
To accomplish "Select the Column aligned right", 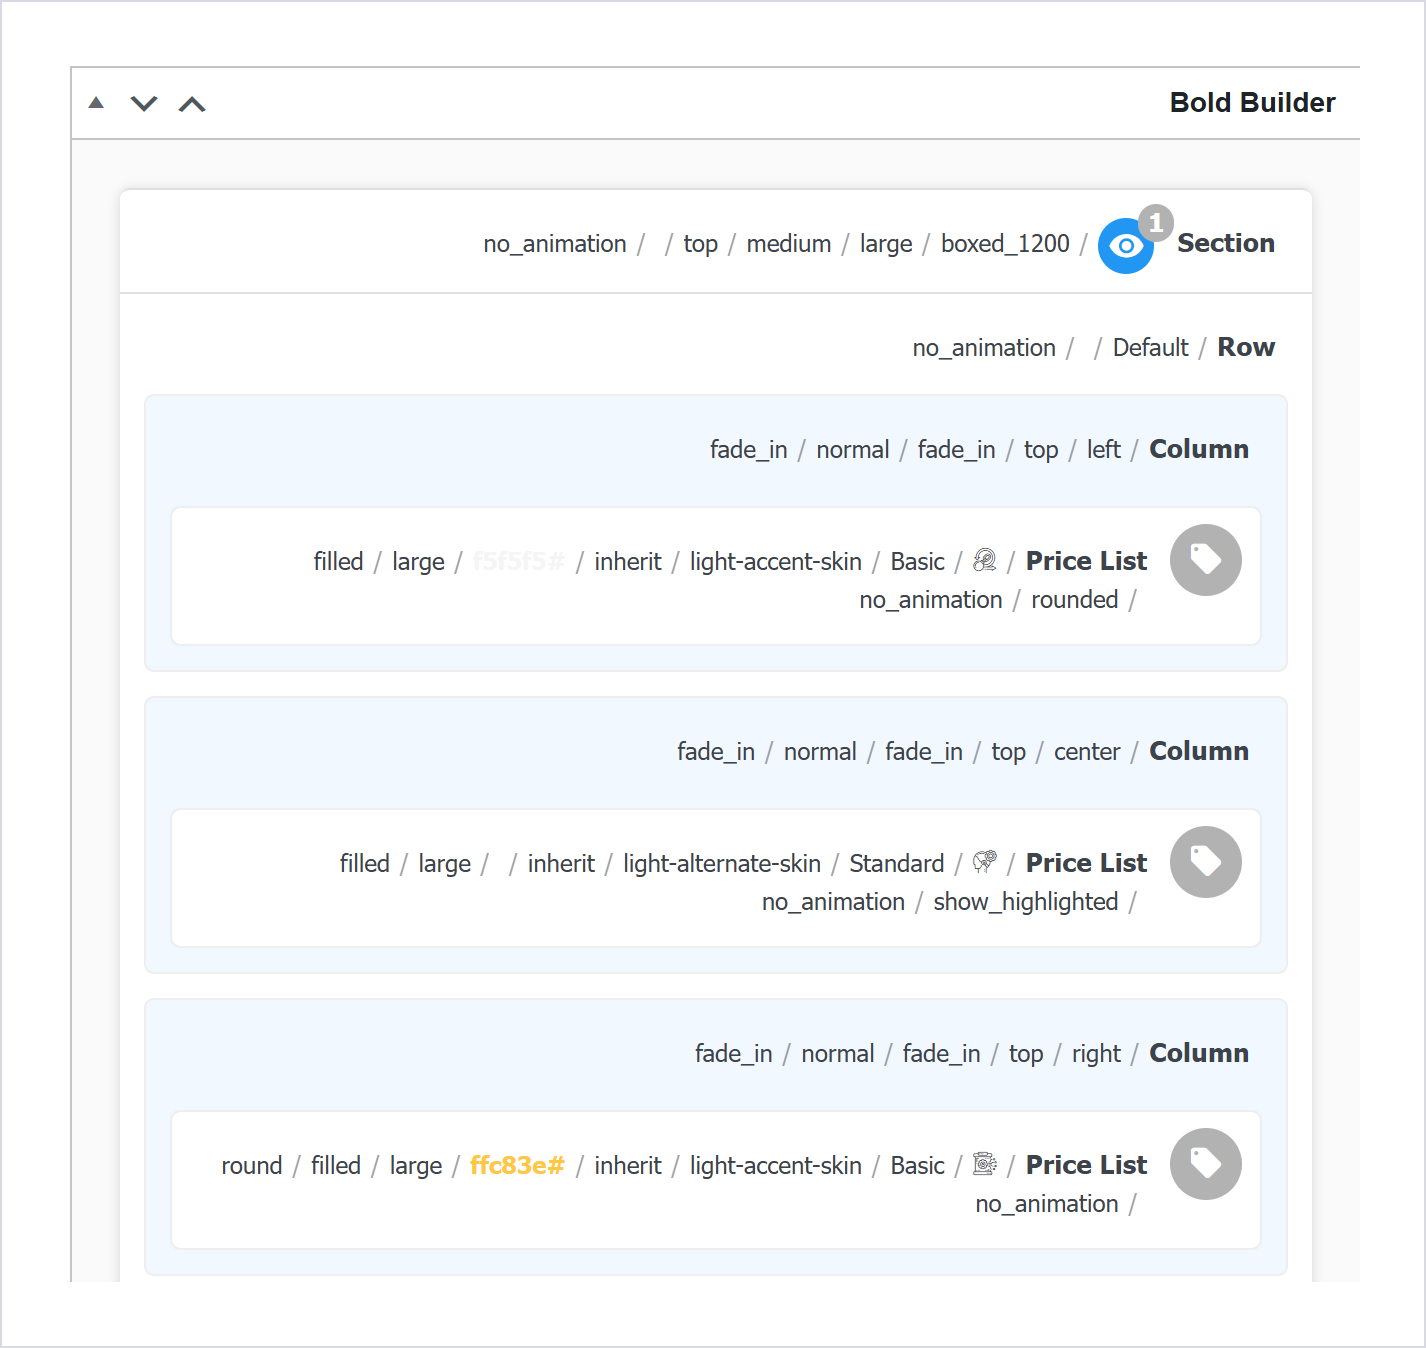I will [1199, 1053].
